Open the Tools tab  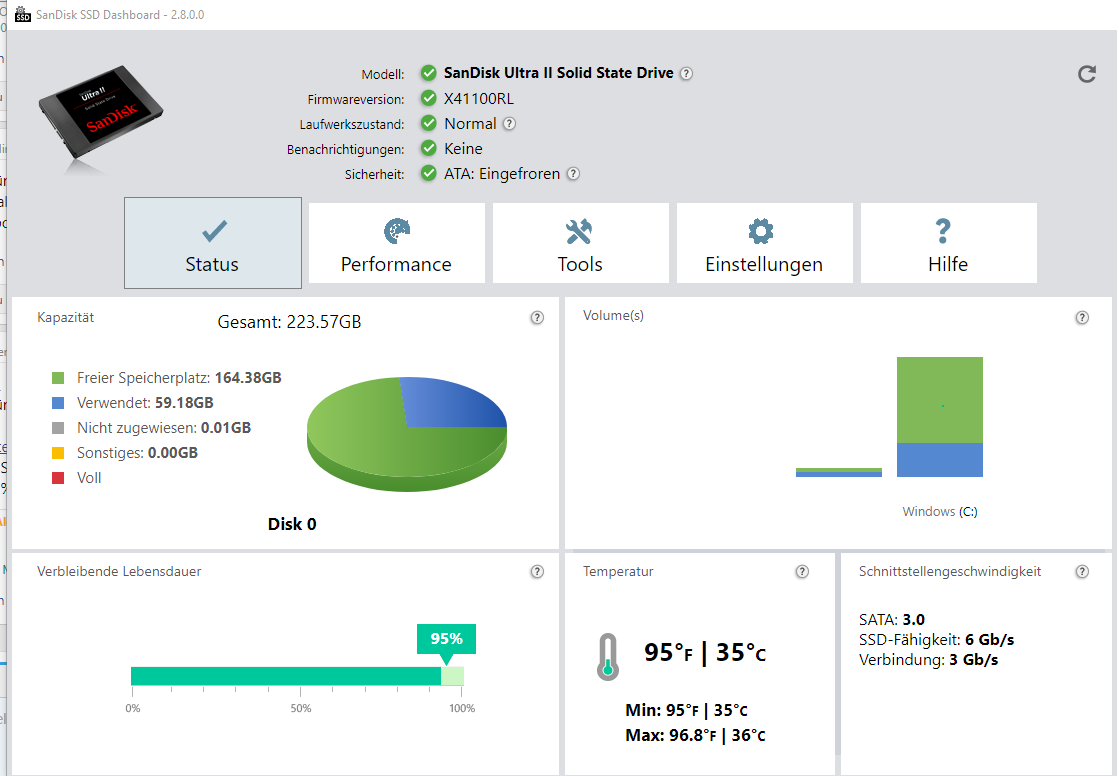[x=580, y=243]
